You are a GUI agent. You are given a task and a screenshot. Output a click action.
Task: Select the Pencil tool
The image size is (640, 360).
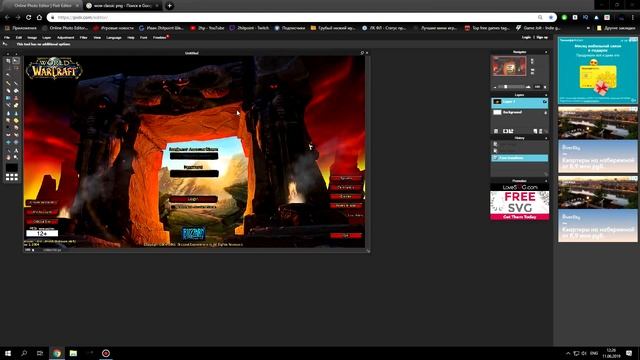[x=8, y=83]
